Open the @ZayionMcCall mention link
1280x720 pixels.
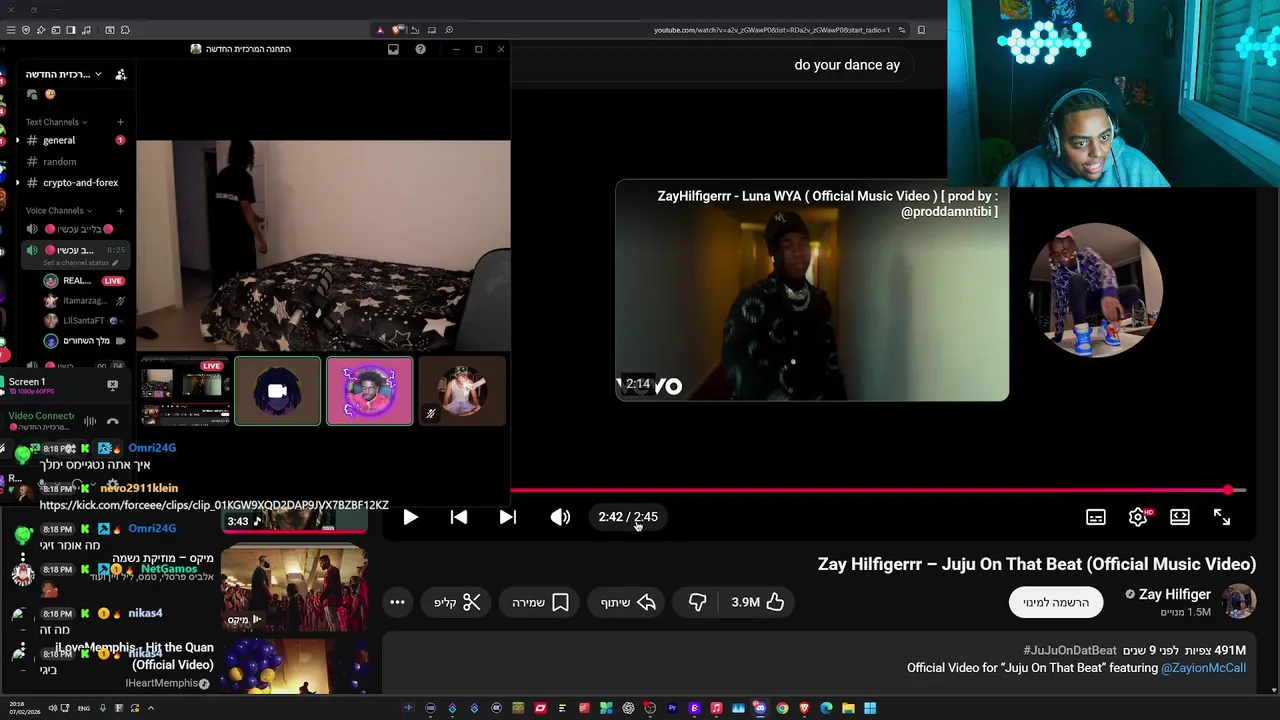pos(1203,668)
